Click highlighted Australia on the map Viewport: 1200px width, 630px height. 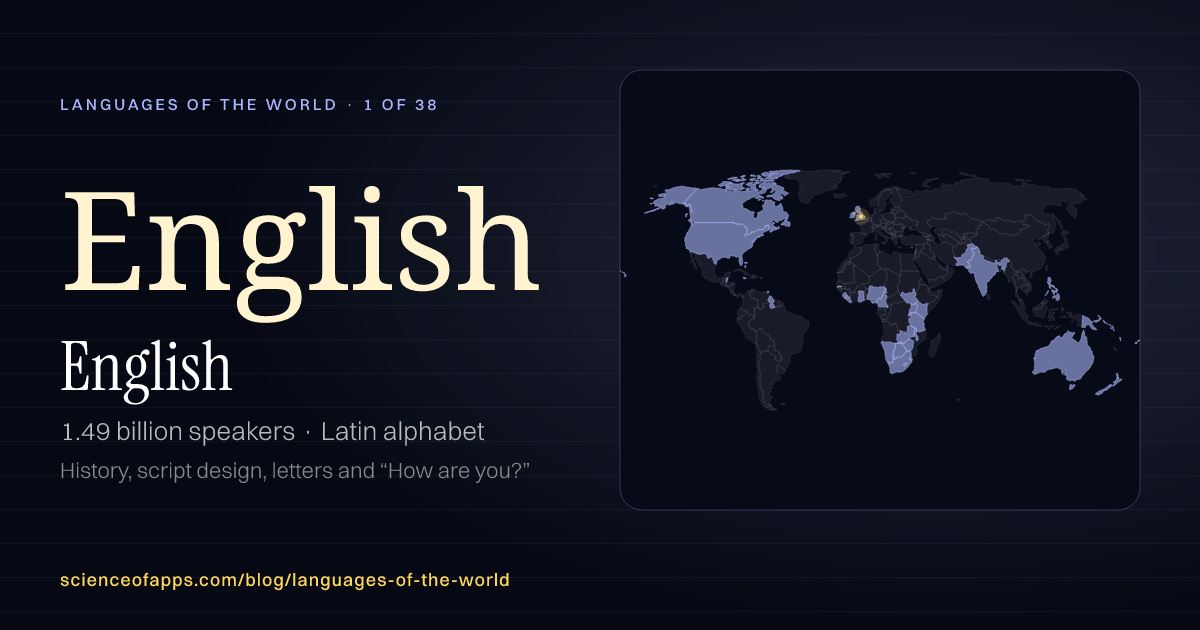click(1063, 357)
